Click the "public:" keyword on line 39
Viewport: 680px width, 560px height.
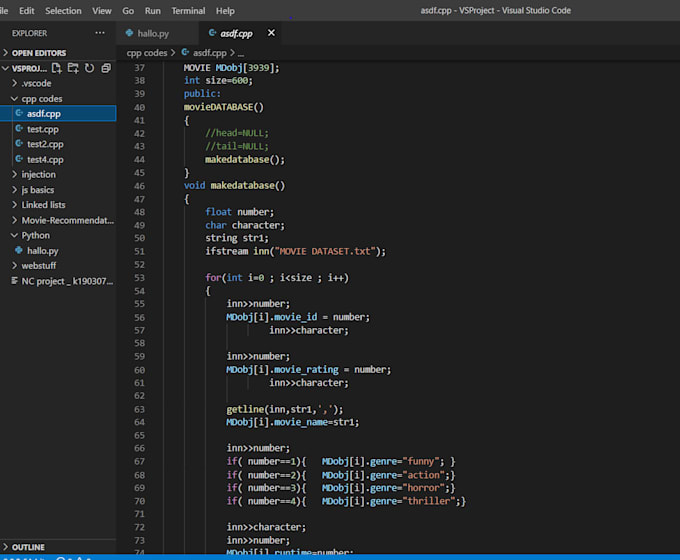pos(202,93)
